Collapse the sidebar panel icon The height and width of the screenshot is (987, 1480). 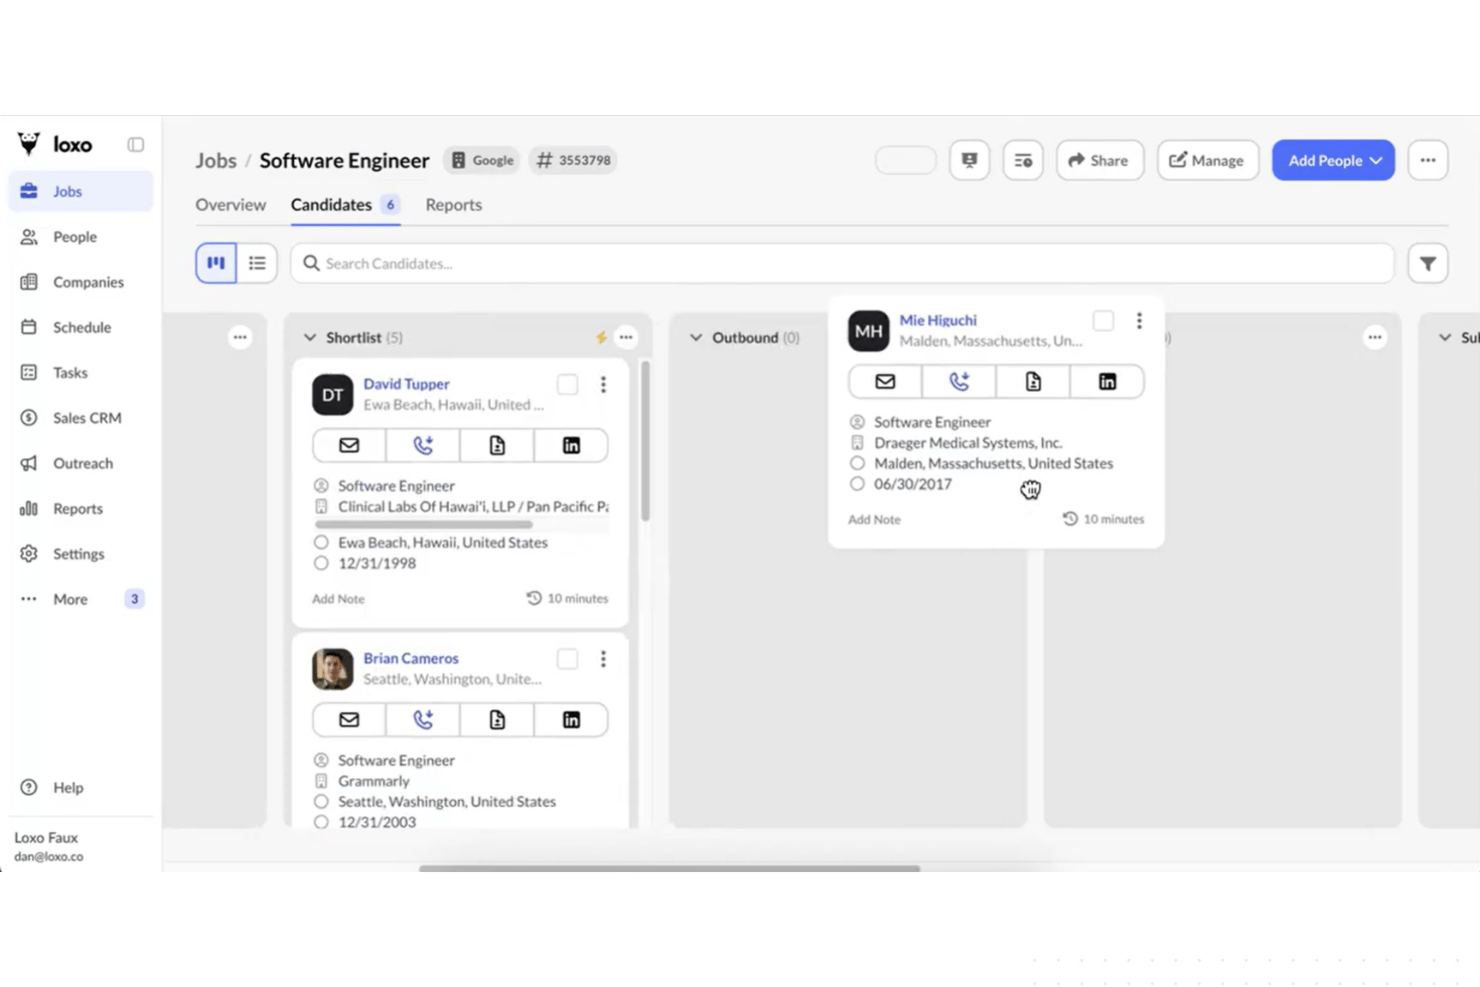(x=136, y=145)
